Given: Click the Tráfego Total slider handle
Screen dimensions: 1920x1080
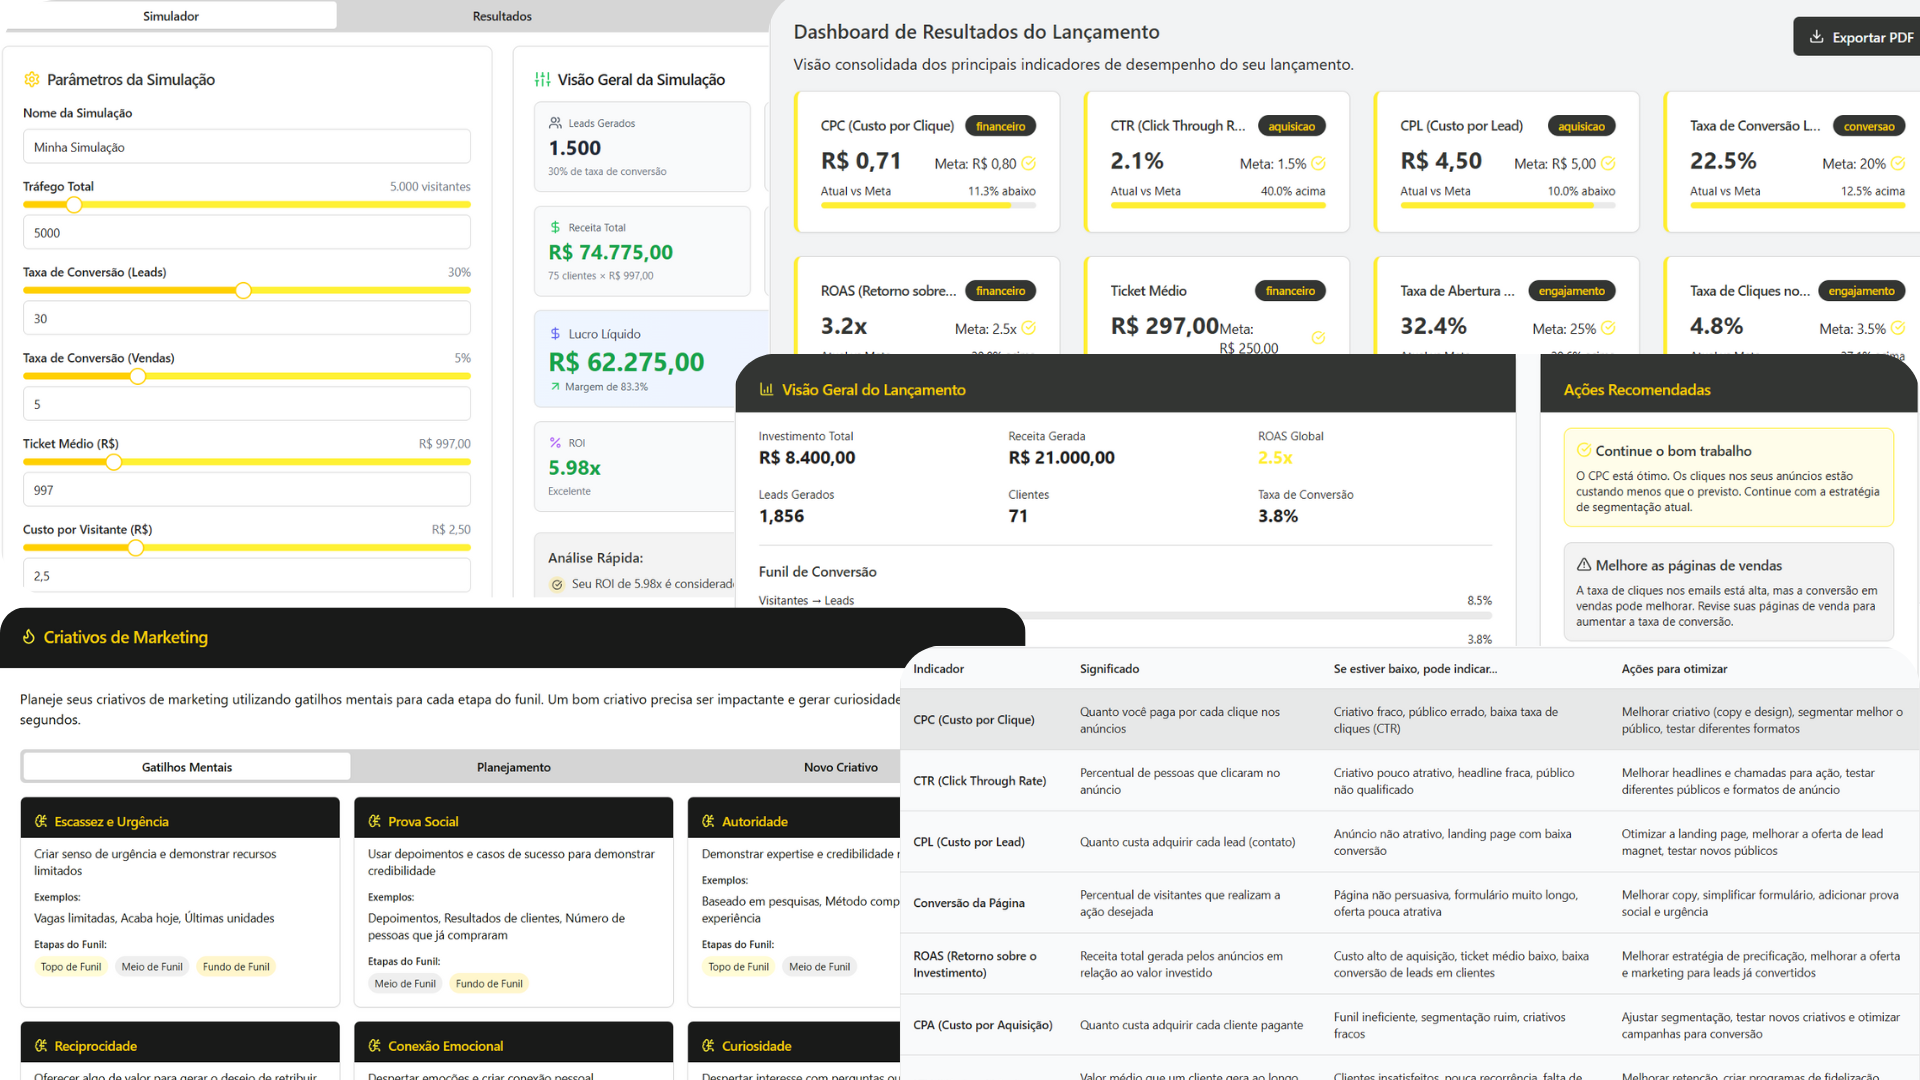Looking at the screenshot, I should 74,205.
